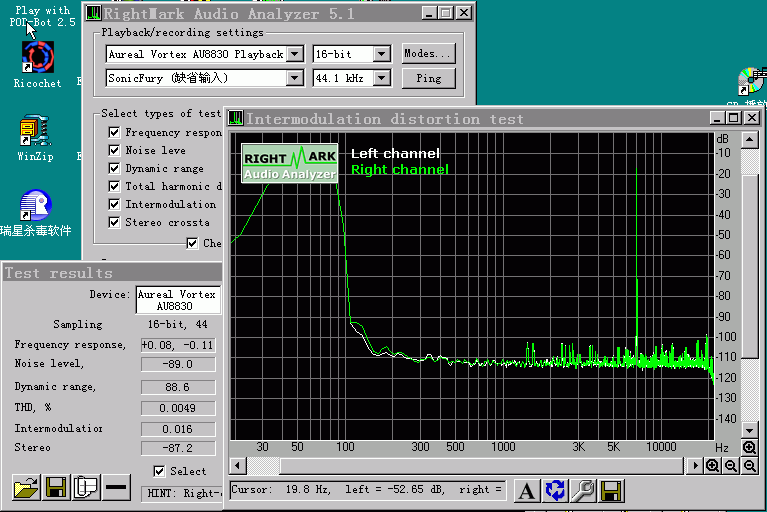Click the graph horizontal scrollbar right arrow
This screenshot has width=767, height=512.
694,466
